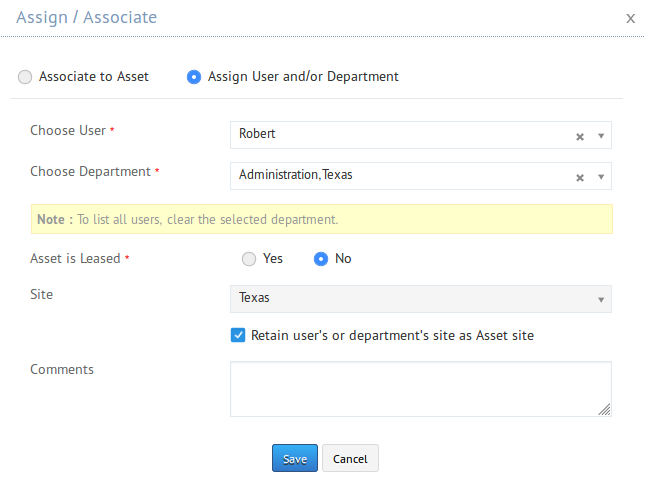Click into the Comments text area
This screenshot has height=486, width=645.
(x=420, y=388)
